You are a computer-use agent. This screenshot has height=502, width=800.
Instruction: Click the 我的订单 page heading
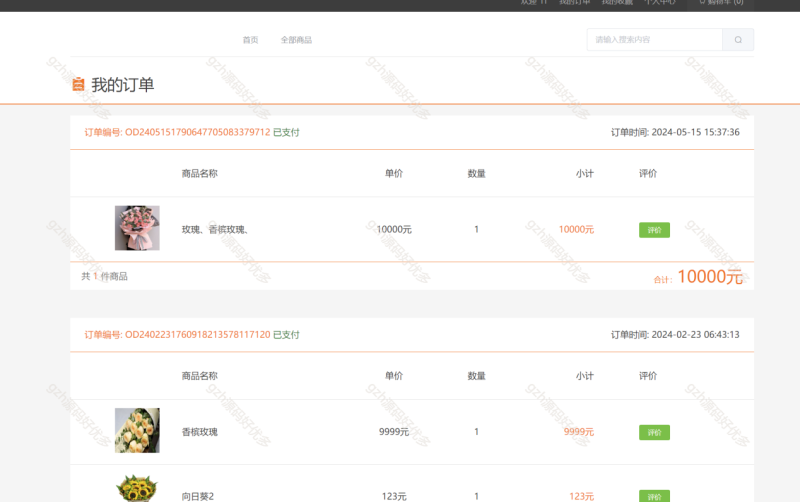(x=122, y=85)
